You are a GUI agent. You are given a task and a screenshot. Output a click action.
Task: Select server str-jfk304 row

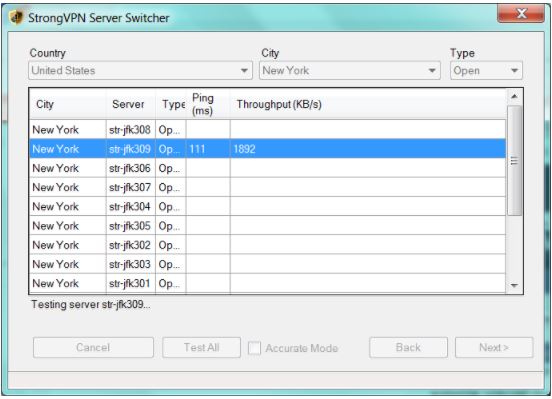(x=268, y=206)
